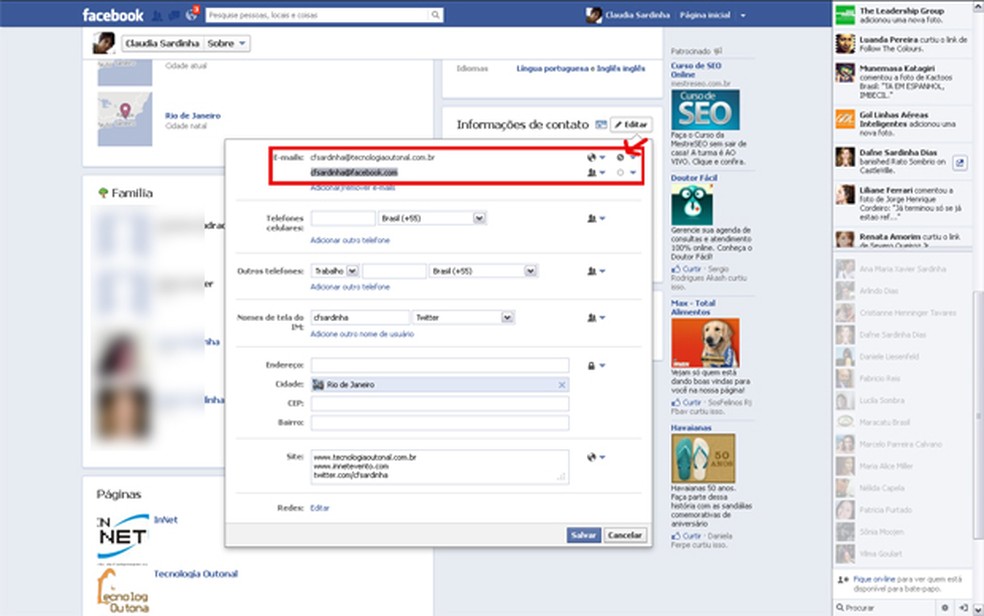Click Adicionar outro telefone under Telefones celulares
Viewport: 984px width, 616px height.
(350, 240)
